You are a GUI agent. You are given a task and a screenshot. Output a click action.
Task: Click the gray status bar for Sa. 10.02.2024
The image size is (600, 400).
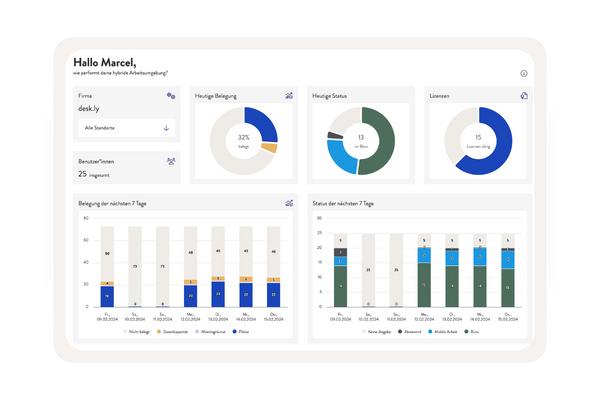pyautogui.click(x=368, y=270)
